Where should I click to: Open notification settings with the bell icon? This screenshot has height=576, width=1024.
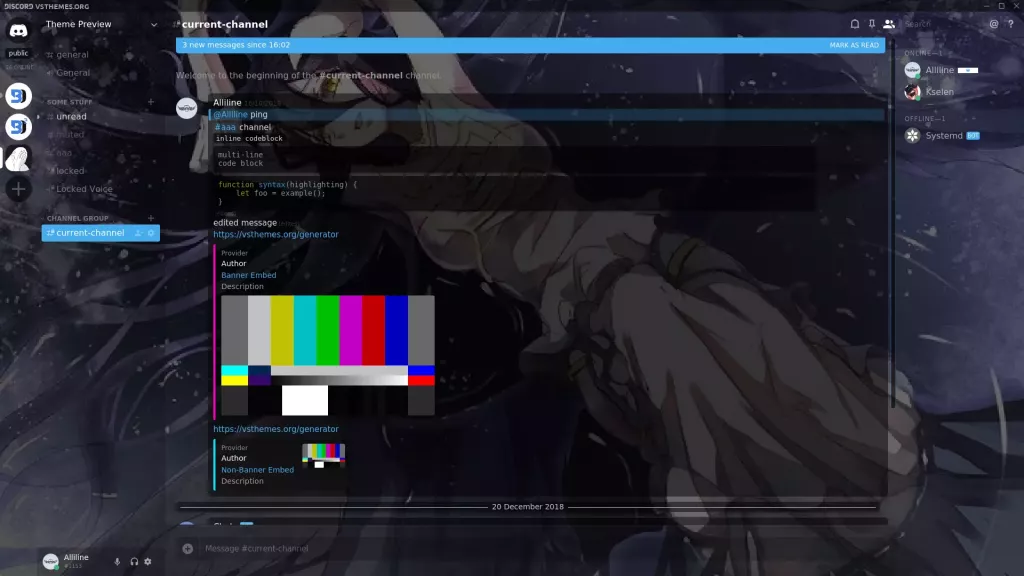coord(855,24)
